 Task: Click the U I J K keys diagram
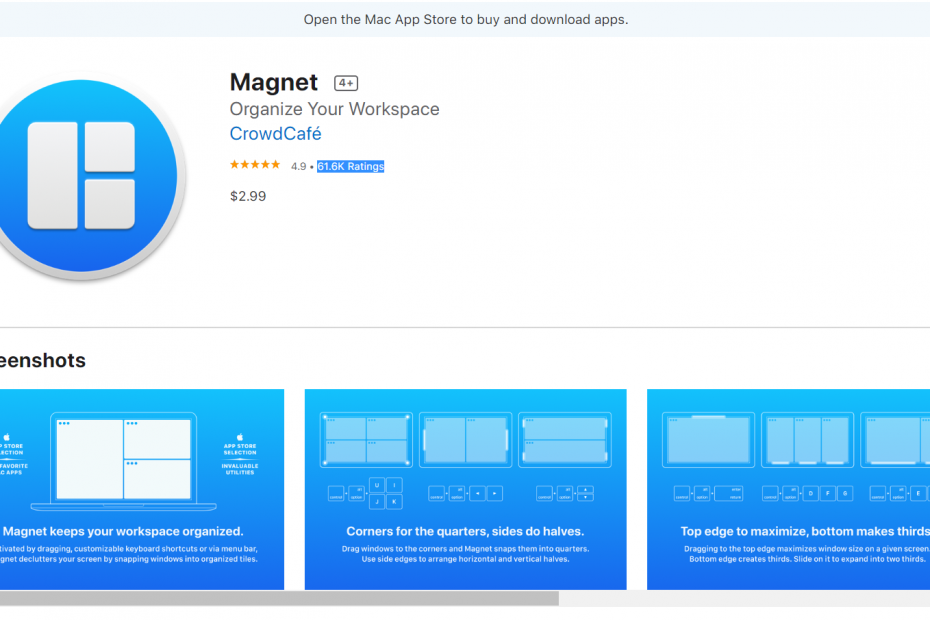(x=386, y=493)
